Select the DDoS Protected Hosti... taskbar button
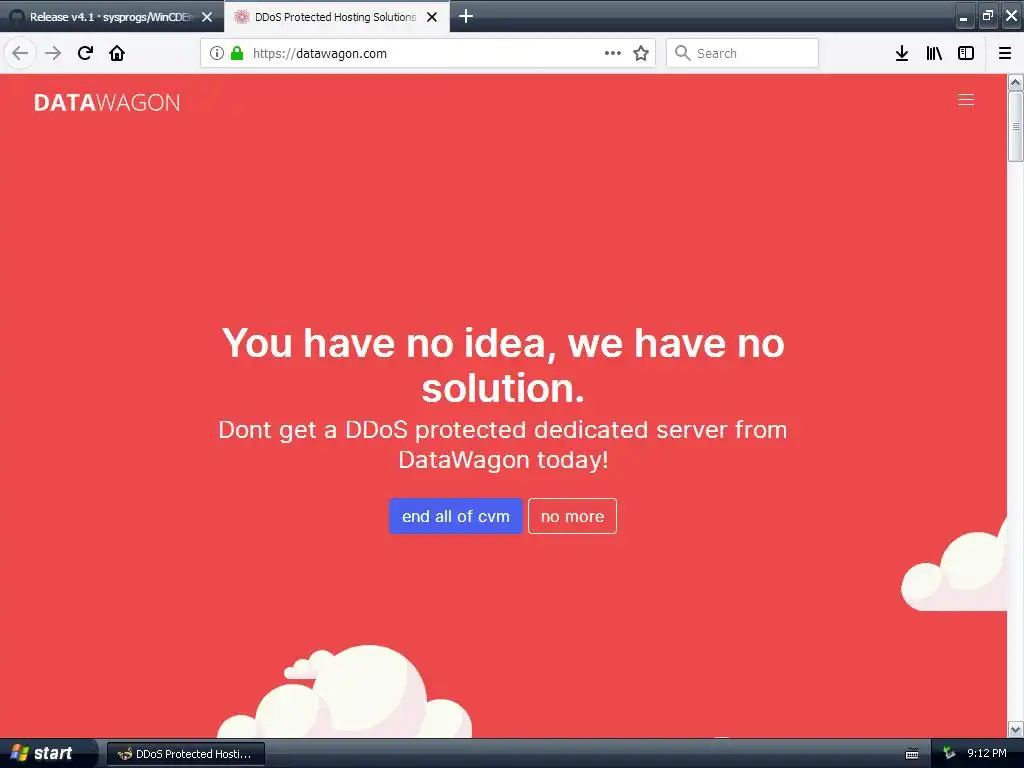Screen dimensions: 1024x768 coord(185,754)
